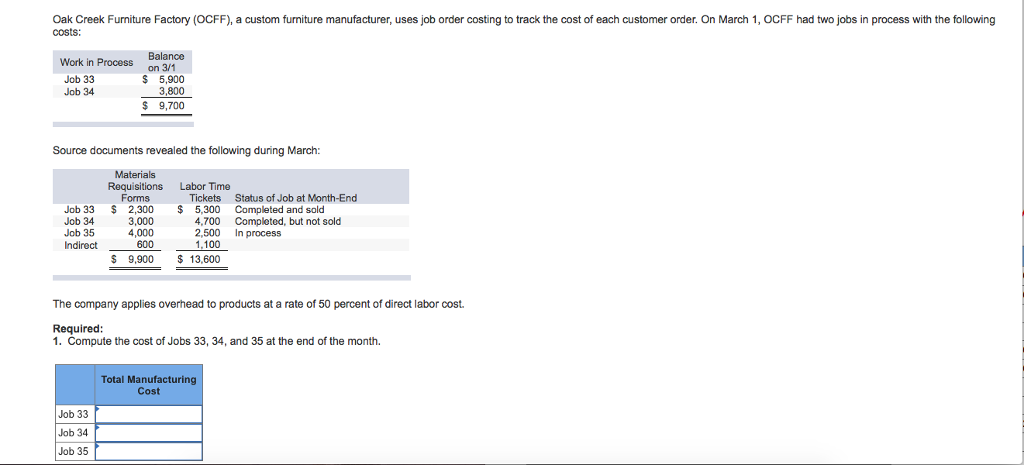Select the Indirect row label
Screen dimensions: 1024x465
pos(81,245)
